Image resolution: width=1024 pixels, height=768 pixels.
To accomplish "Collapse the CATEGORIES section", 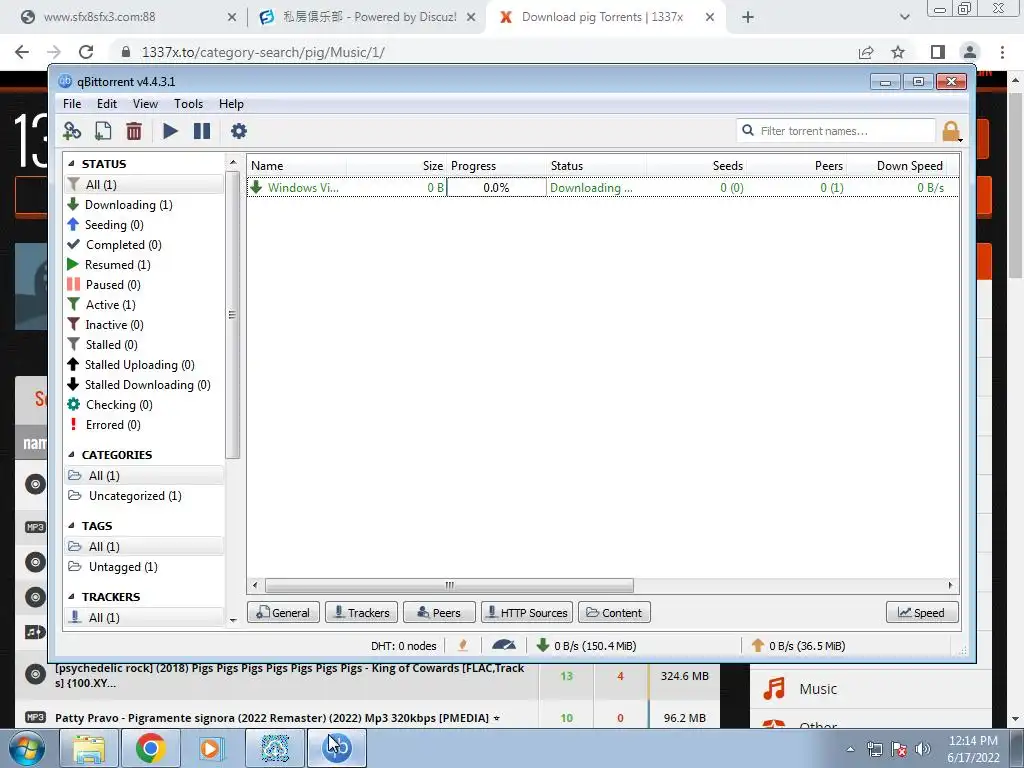I will [71, 455].
